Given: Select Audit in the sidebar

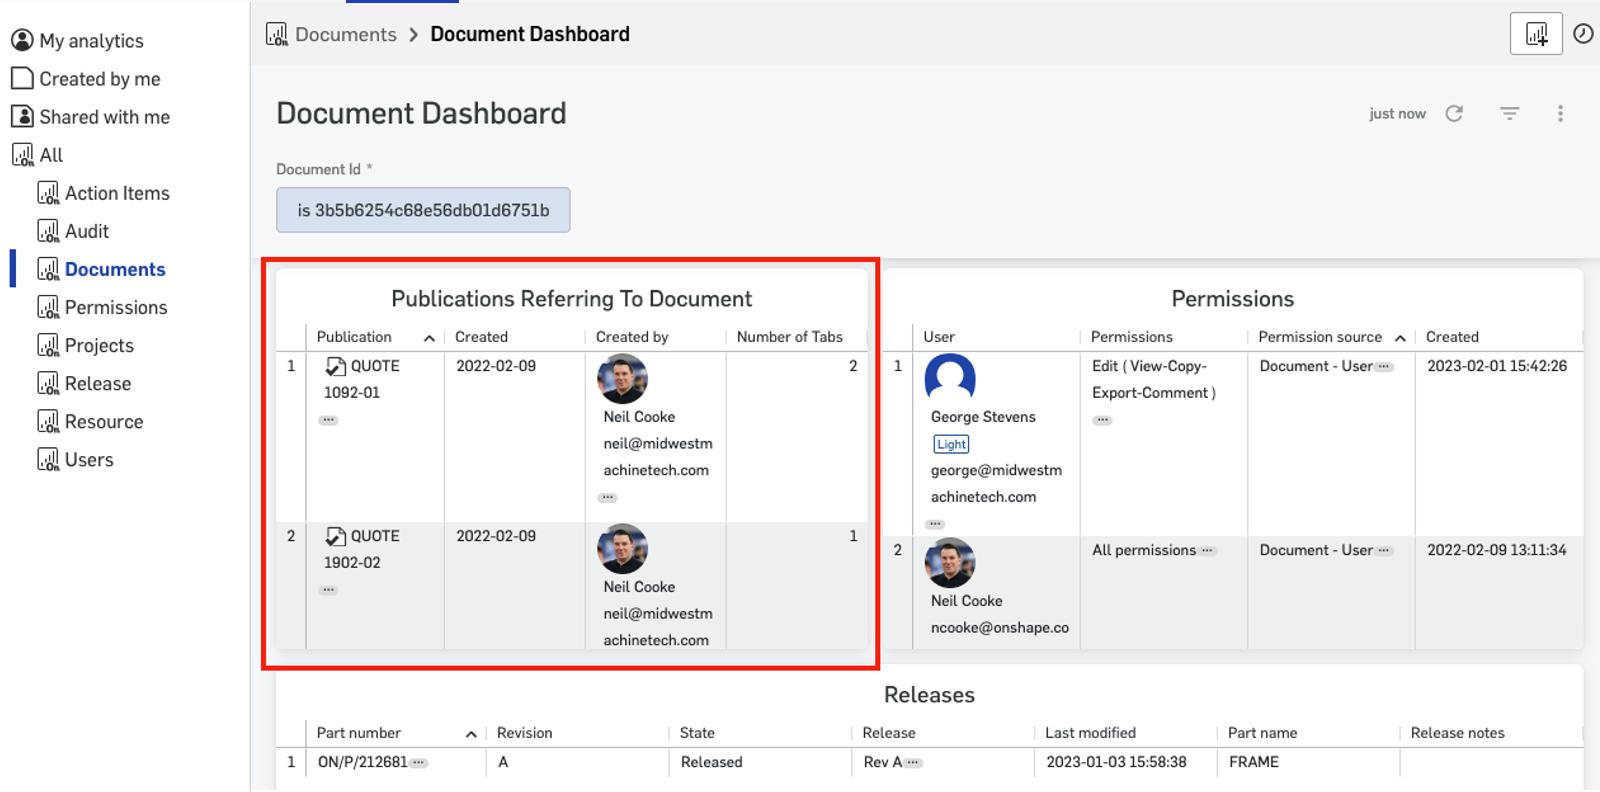Looking at the screenshot, I should point(86,231).
